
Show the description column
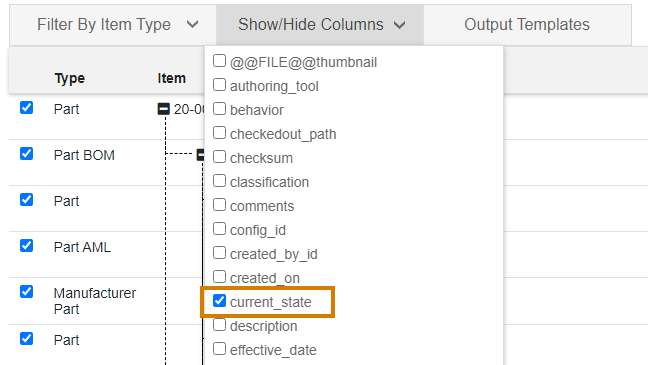click(x=219, y=325)
